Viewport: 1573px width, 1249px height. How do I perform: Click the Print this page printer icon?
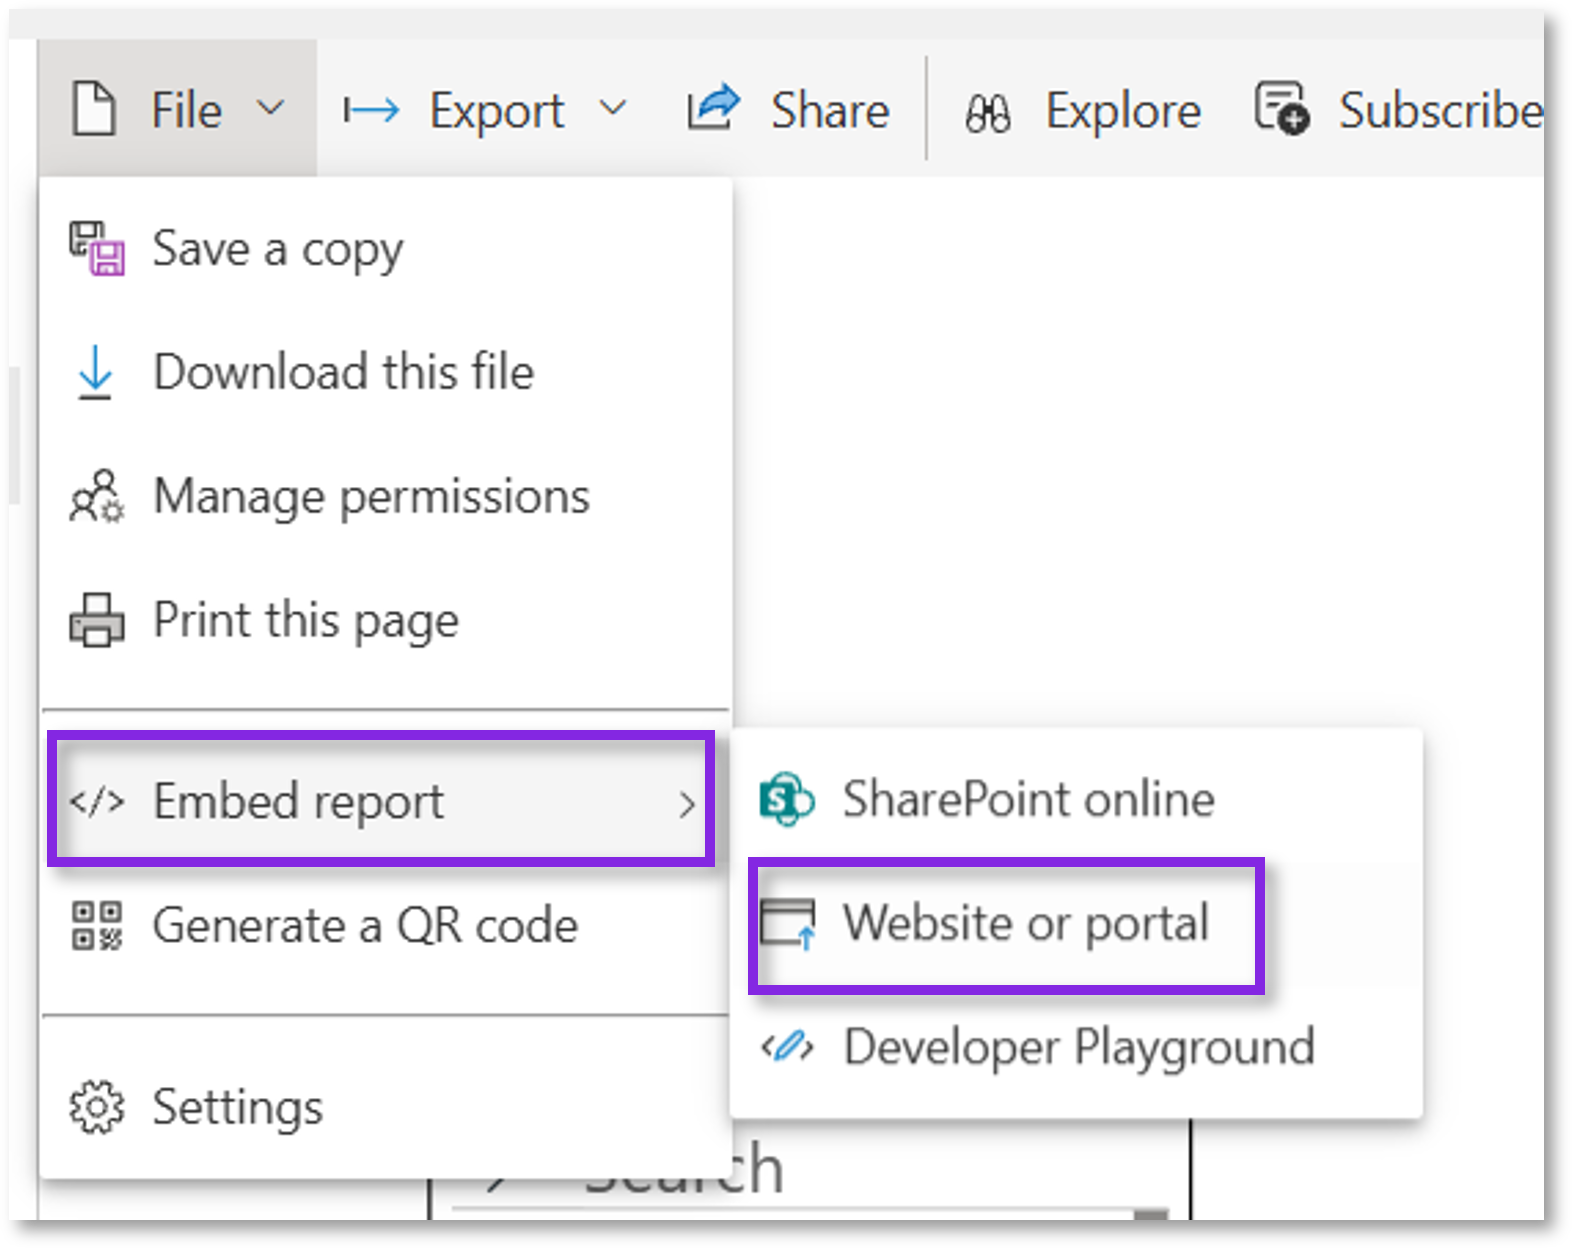(x=97, y=620)
